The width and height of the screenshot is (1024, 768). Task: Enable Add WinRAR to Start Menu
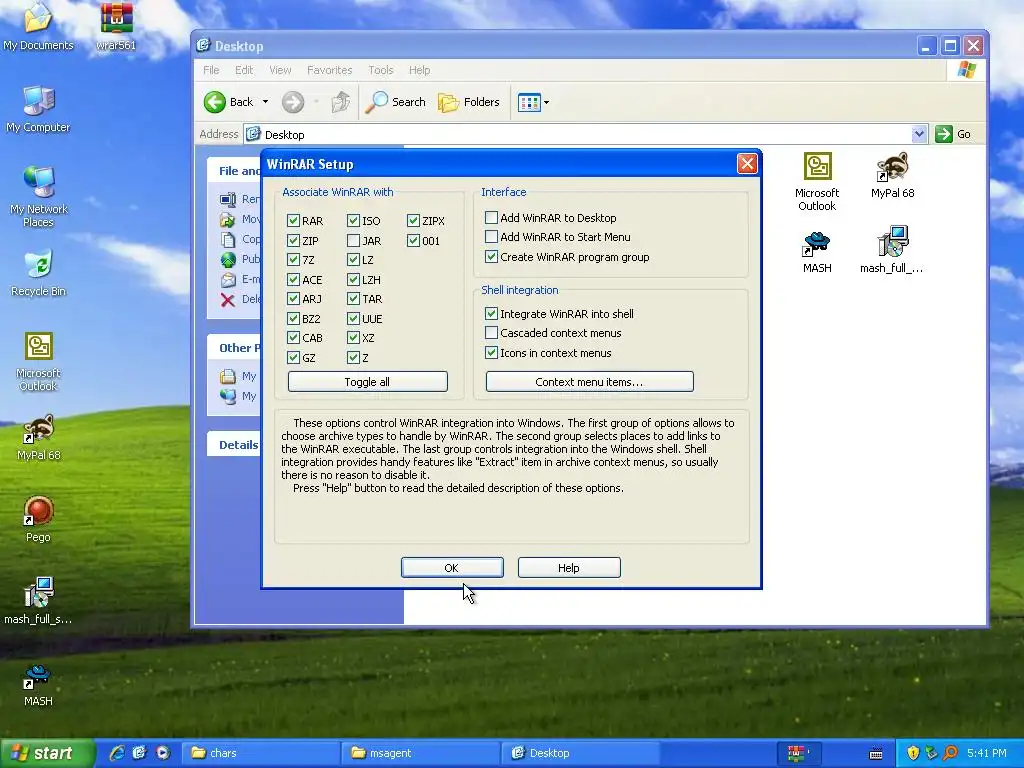click(491, 236)
